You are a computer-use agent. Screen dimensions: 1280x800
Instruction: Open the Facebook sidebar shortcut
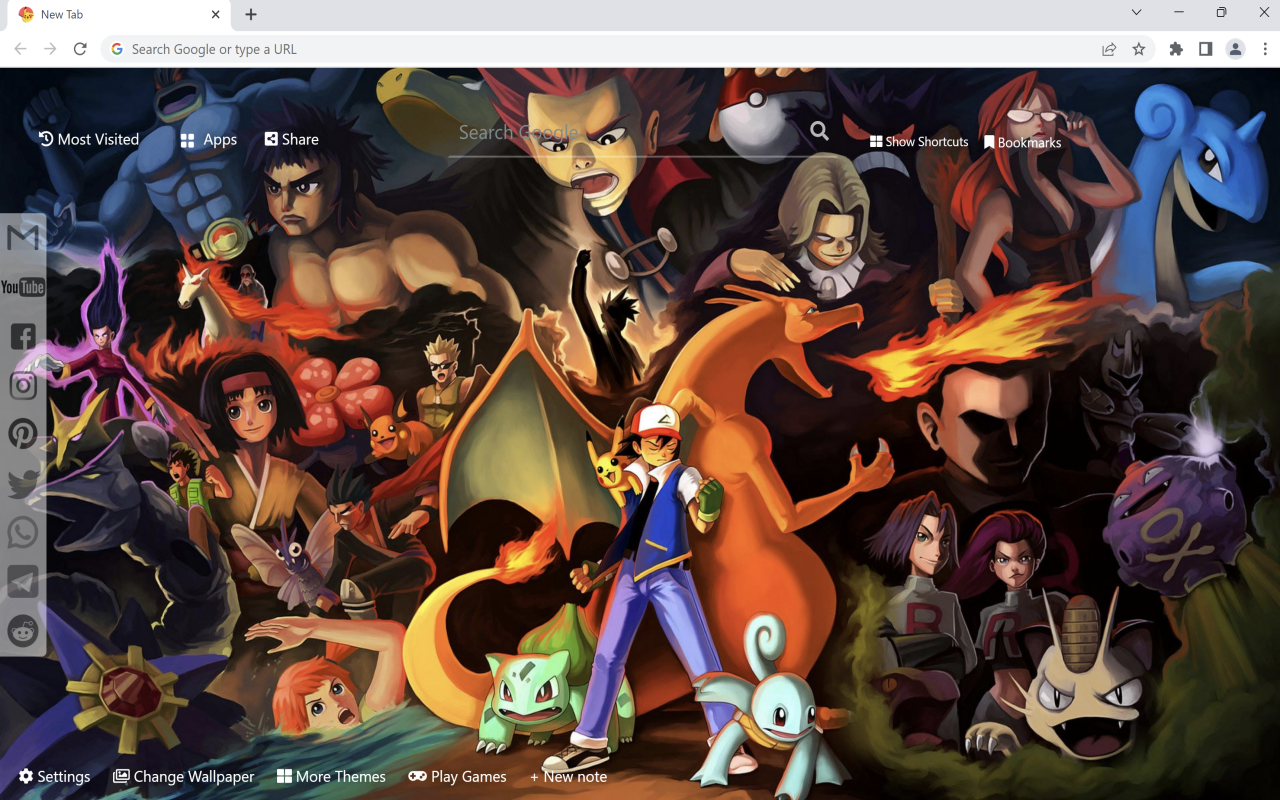pyautogui.click(x=23, y=336)
